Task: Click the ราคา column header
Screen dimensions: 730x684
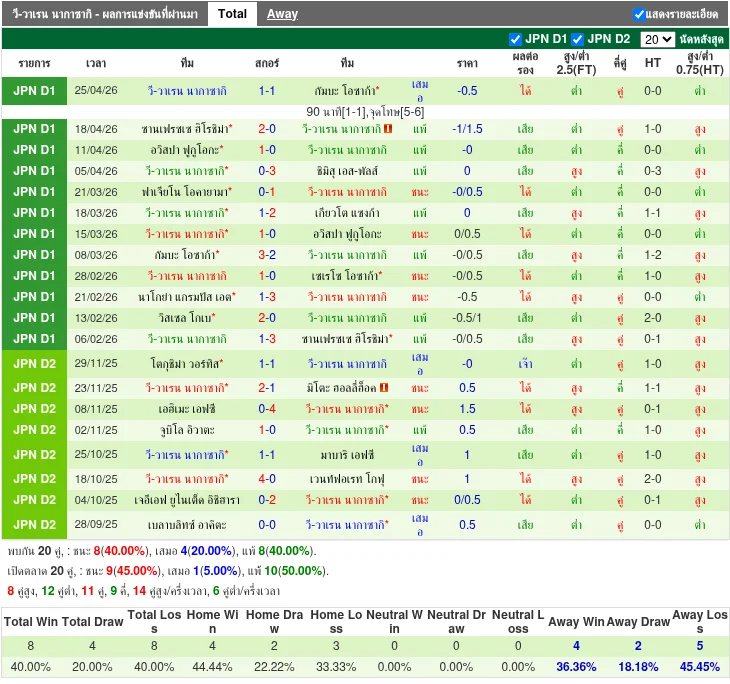Action: [467, 63]
